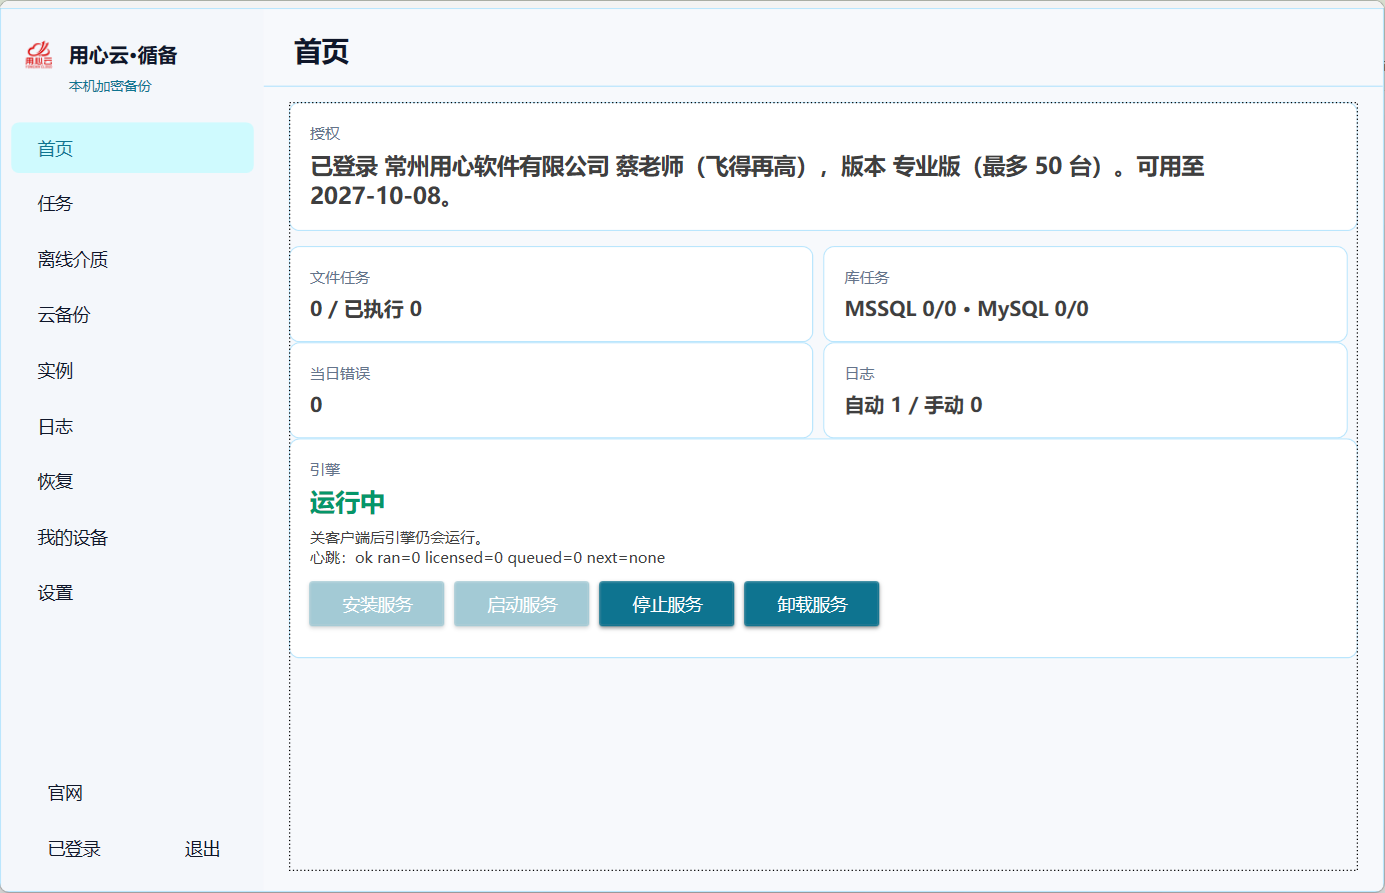Screen dimensions: 1385x893
Task: Click the '当日错误' card label
Action: pos(340,373)
